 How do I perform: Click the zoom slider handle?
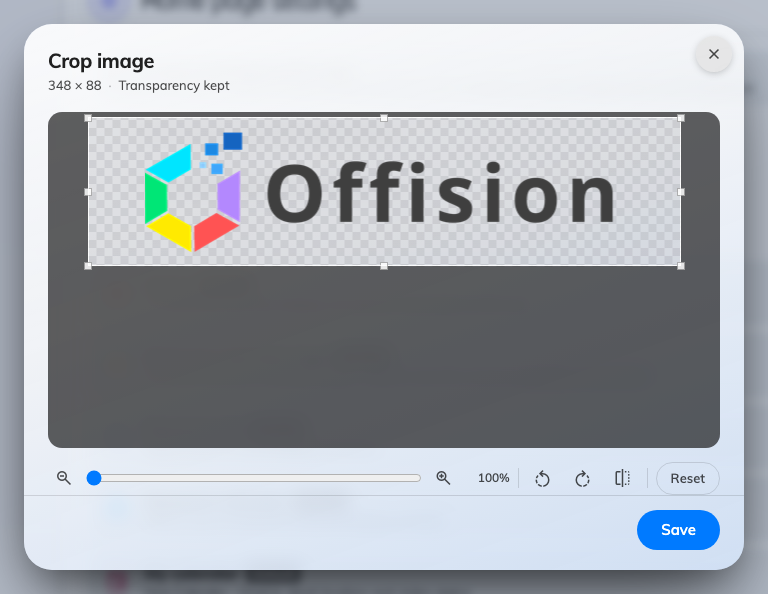94,478
